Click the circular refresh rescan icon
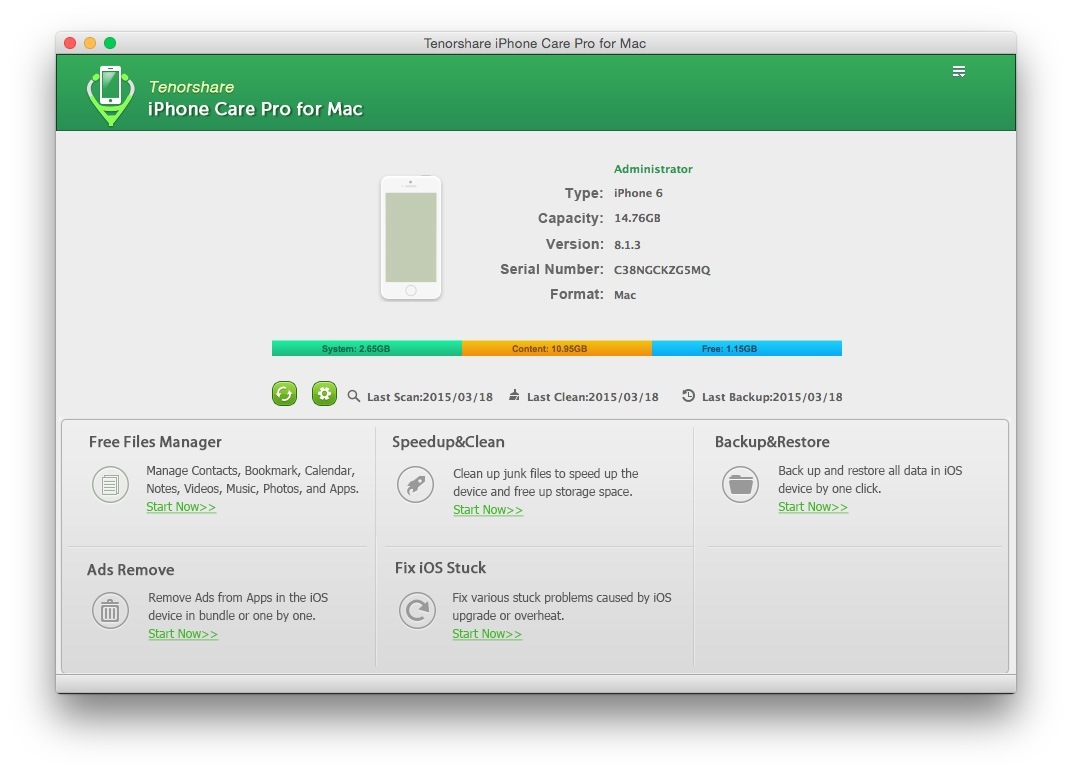Screen dimensions: 1072x774 click(284, 394)
